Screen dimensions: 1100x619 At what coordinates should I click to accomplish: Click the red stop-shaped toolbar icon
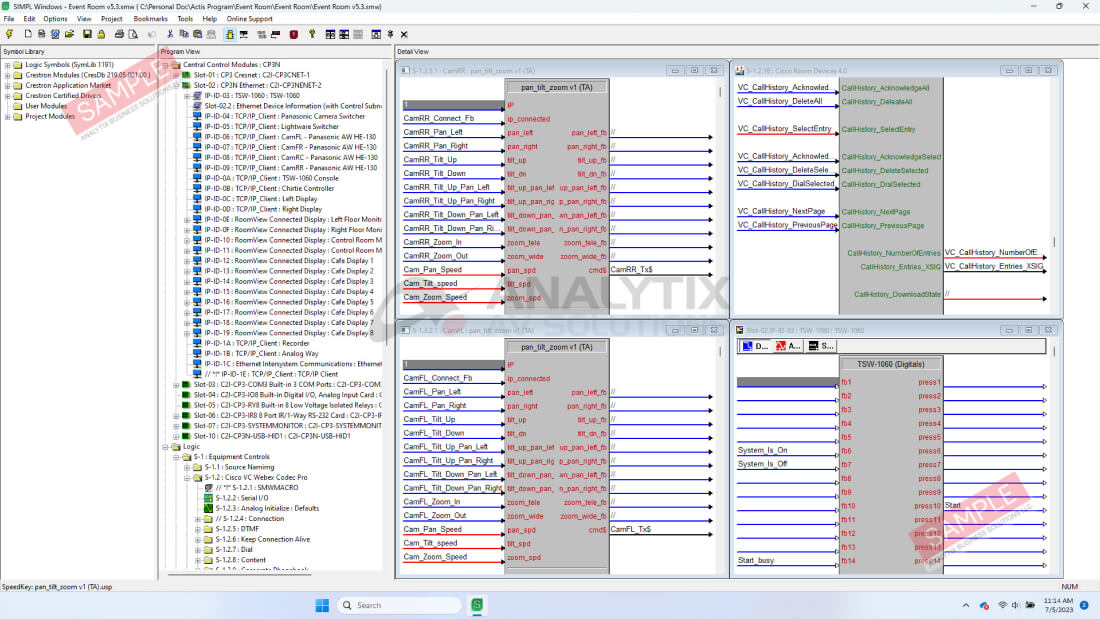(293, 34)
